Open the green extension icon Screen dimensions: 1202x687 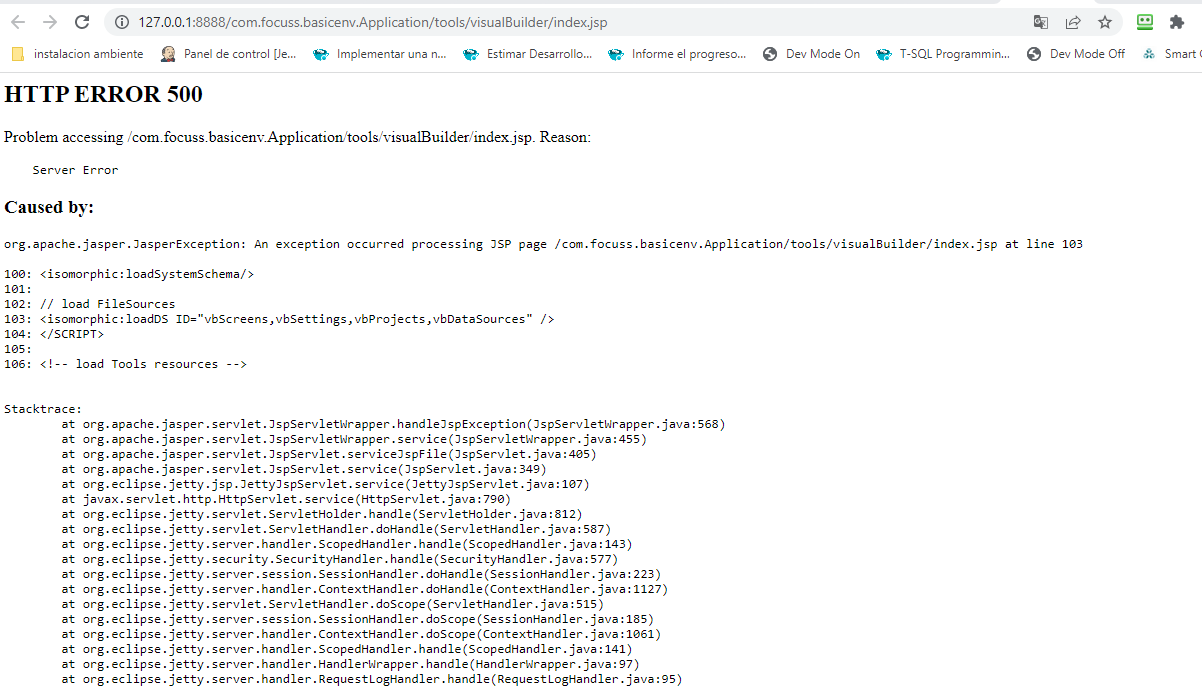[1145, 22]
